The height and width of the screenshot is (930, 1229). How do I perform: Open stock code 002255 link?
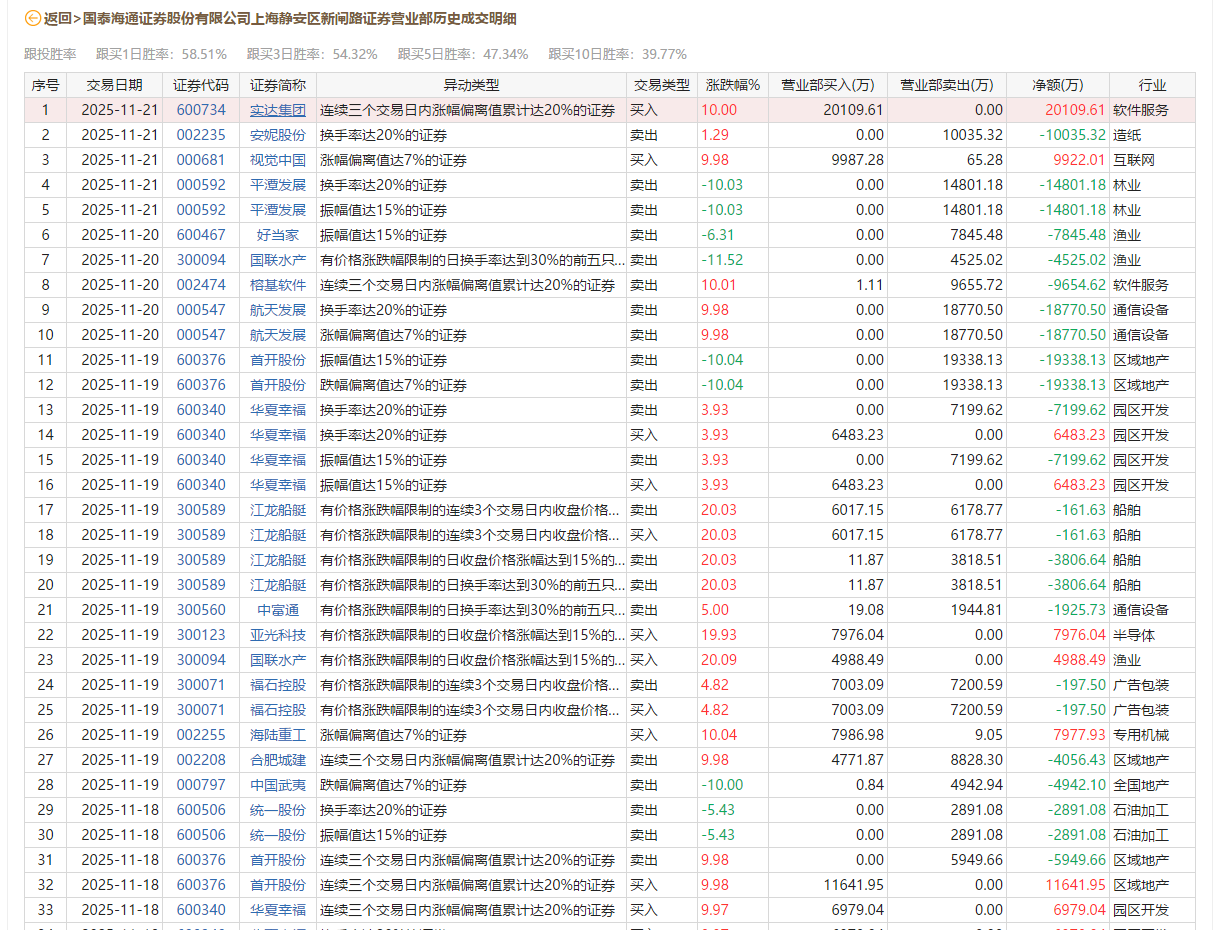tap(201, 735)
